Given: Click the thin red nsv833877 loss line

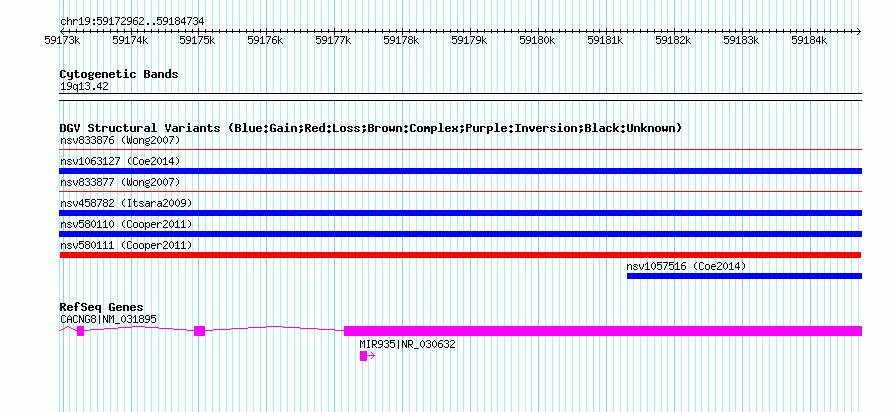Looking at the screenshot, I should [x=460, y=192].
